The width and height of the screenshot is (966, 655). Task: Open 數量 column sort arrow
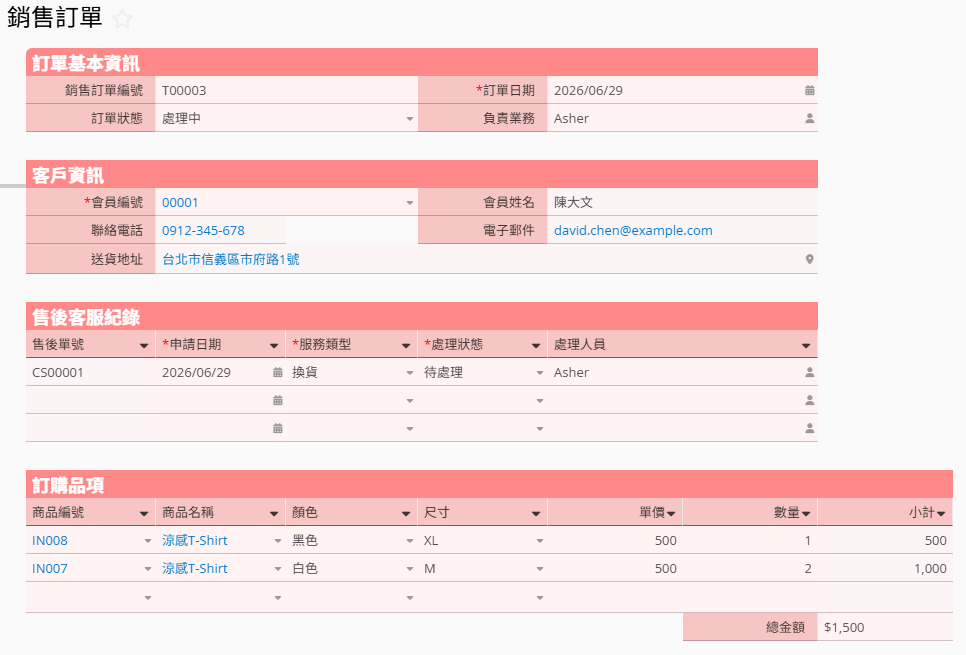pyautogui.click(x=806, y=513)
